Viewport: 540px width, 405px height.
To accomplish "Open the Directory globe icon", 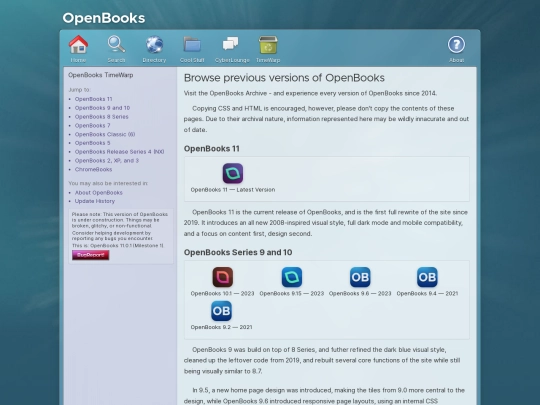I will (154, 44).
